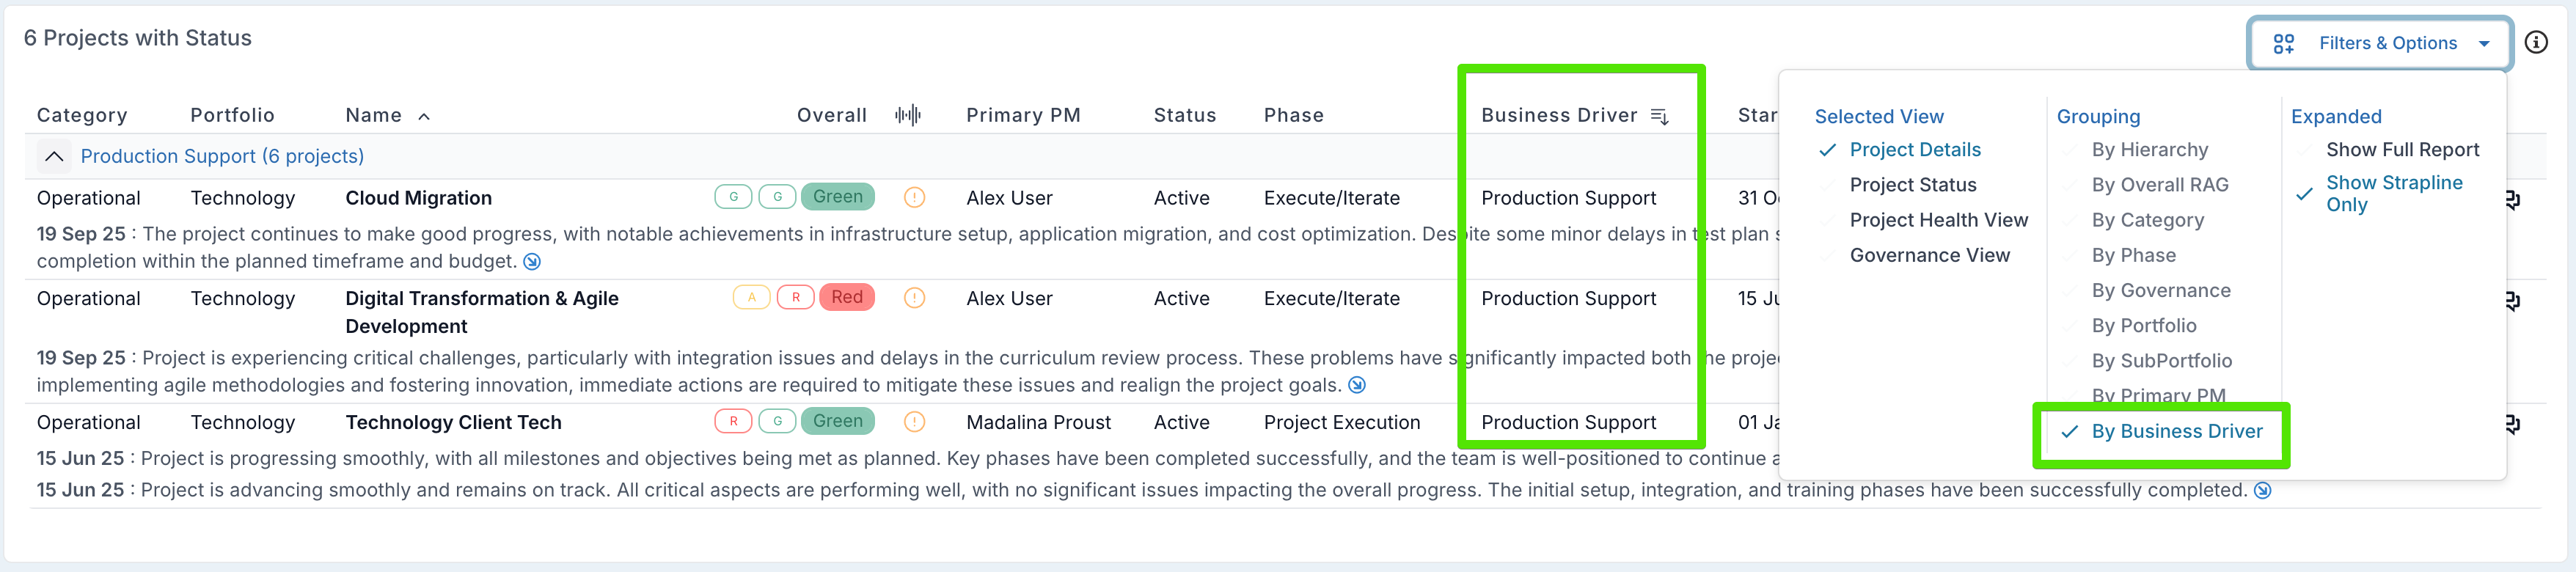Click the alert icon in Technology Client Tech row
This screenshot has height=572, width=2576.
click(913, 422)
